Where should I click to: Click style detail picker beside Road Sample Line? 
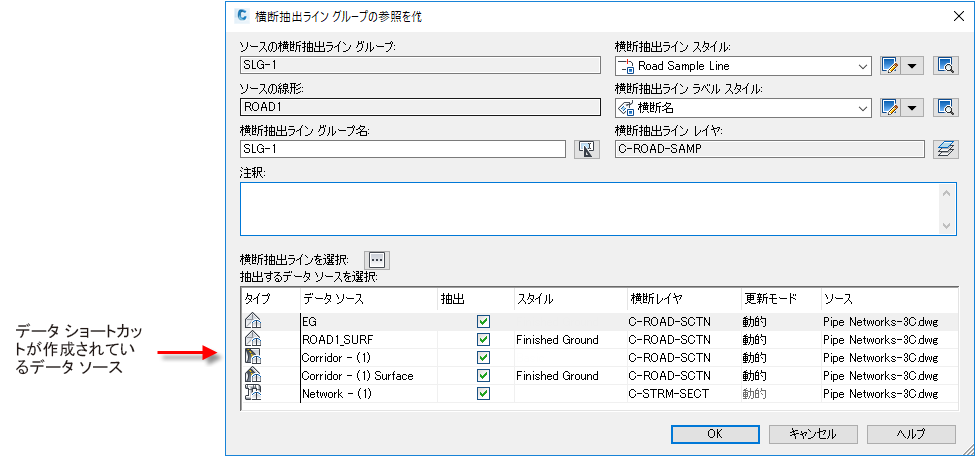[x=946, y=67]
